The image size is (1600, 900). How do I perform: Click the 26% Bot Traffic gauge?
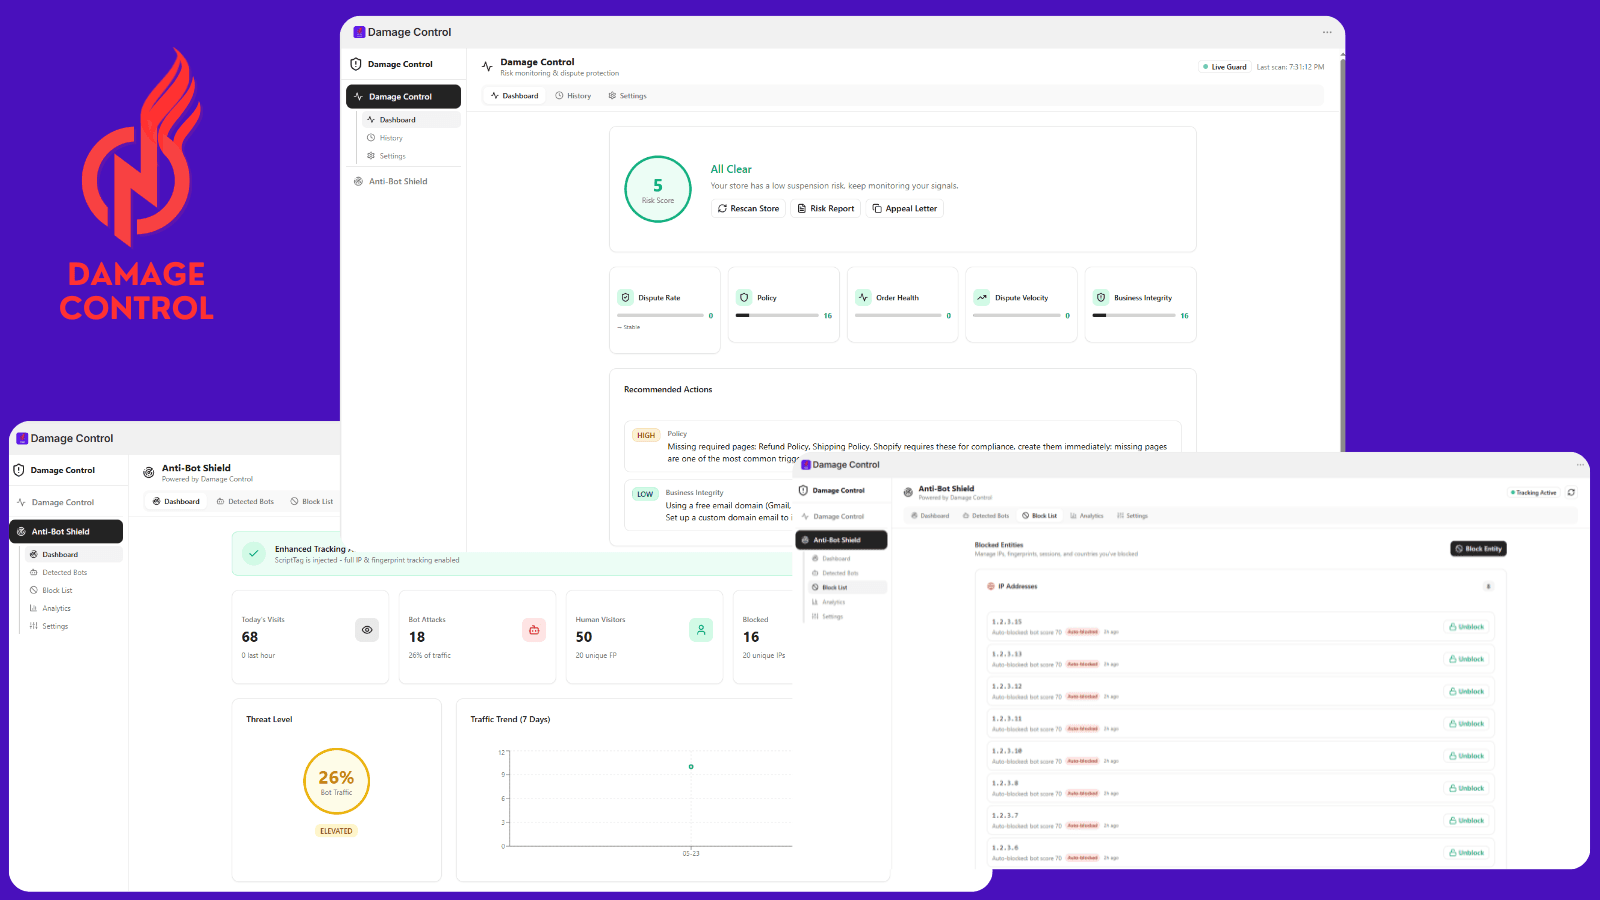[336, 781]
